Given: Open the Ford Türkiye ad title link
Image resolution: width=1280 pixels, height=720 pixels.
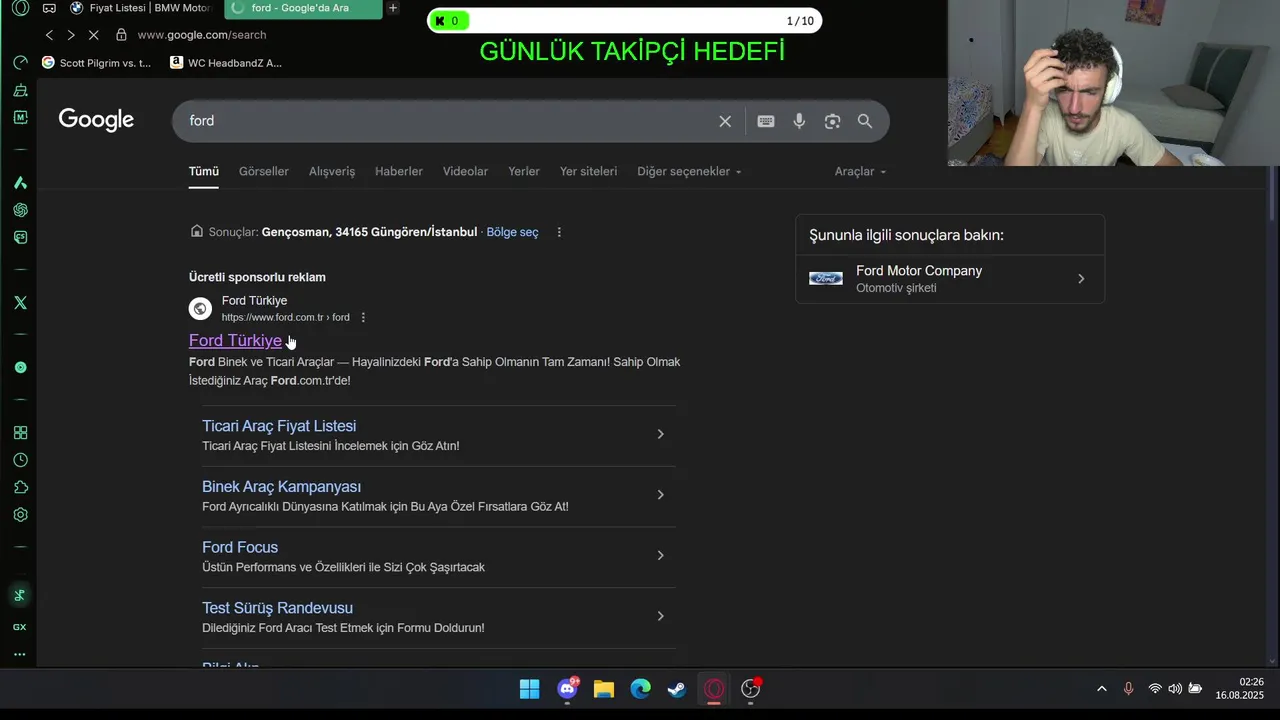Looking at the screenshot, I should (235, 340).
